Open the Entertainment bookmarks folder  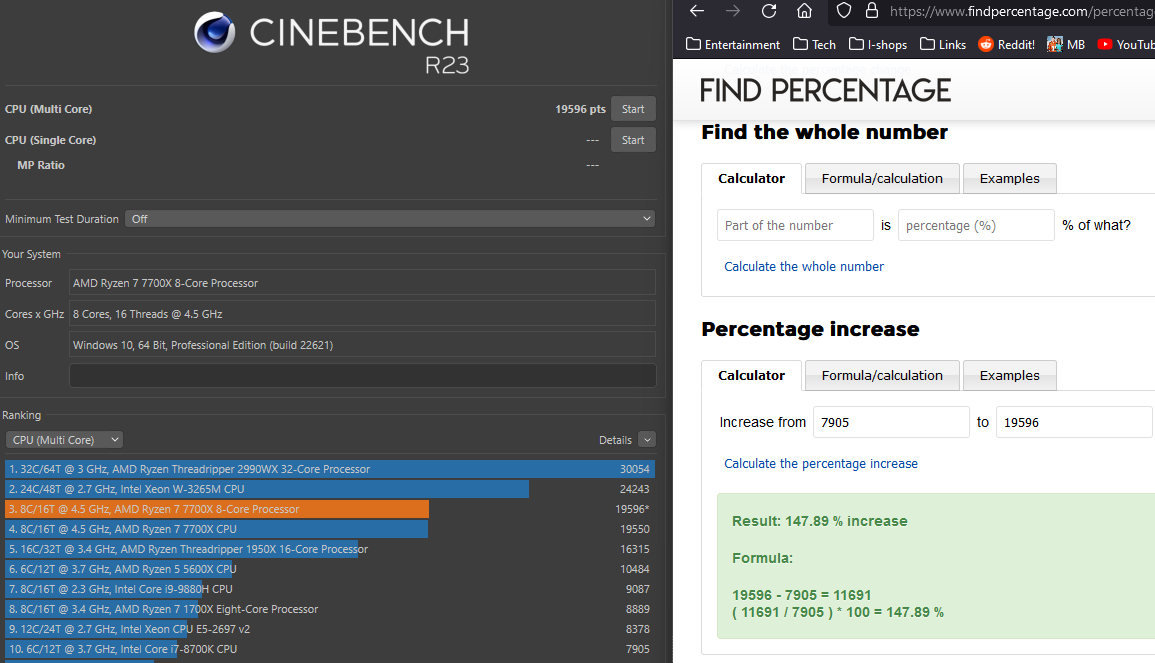[733, 45]
